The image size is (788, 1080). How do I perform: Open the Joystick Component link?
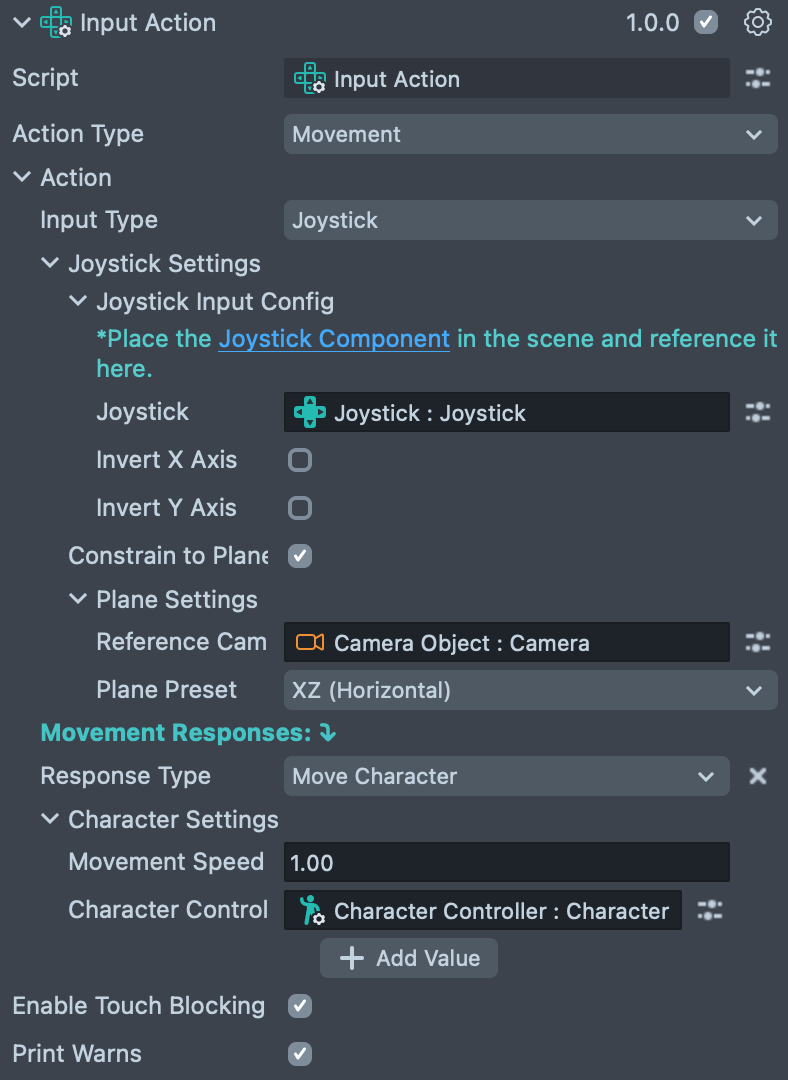[x=334, y=339]
